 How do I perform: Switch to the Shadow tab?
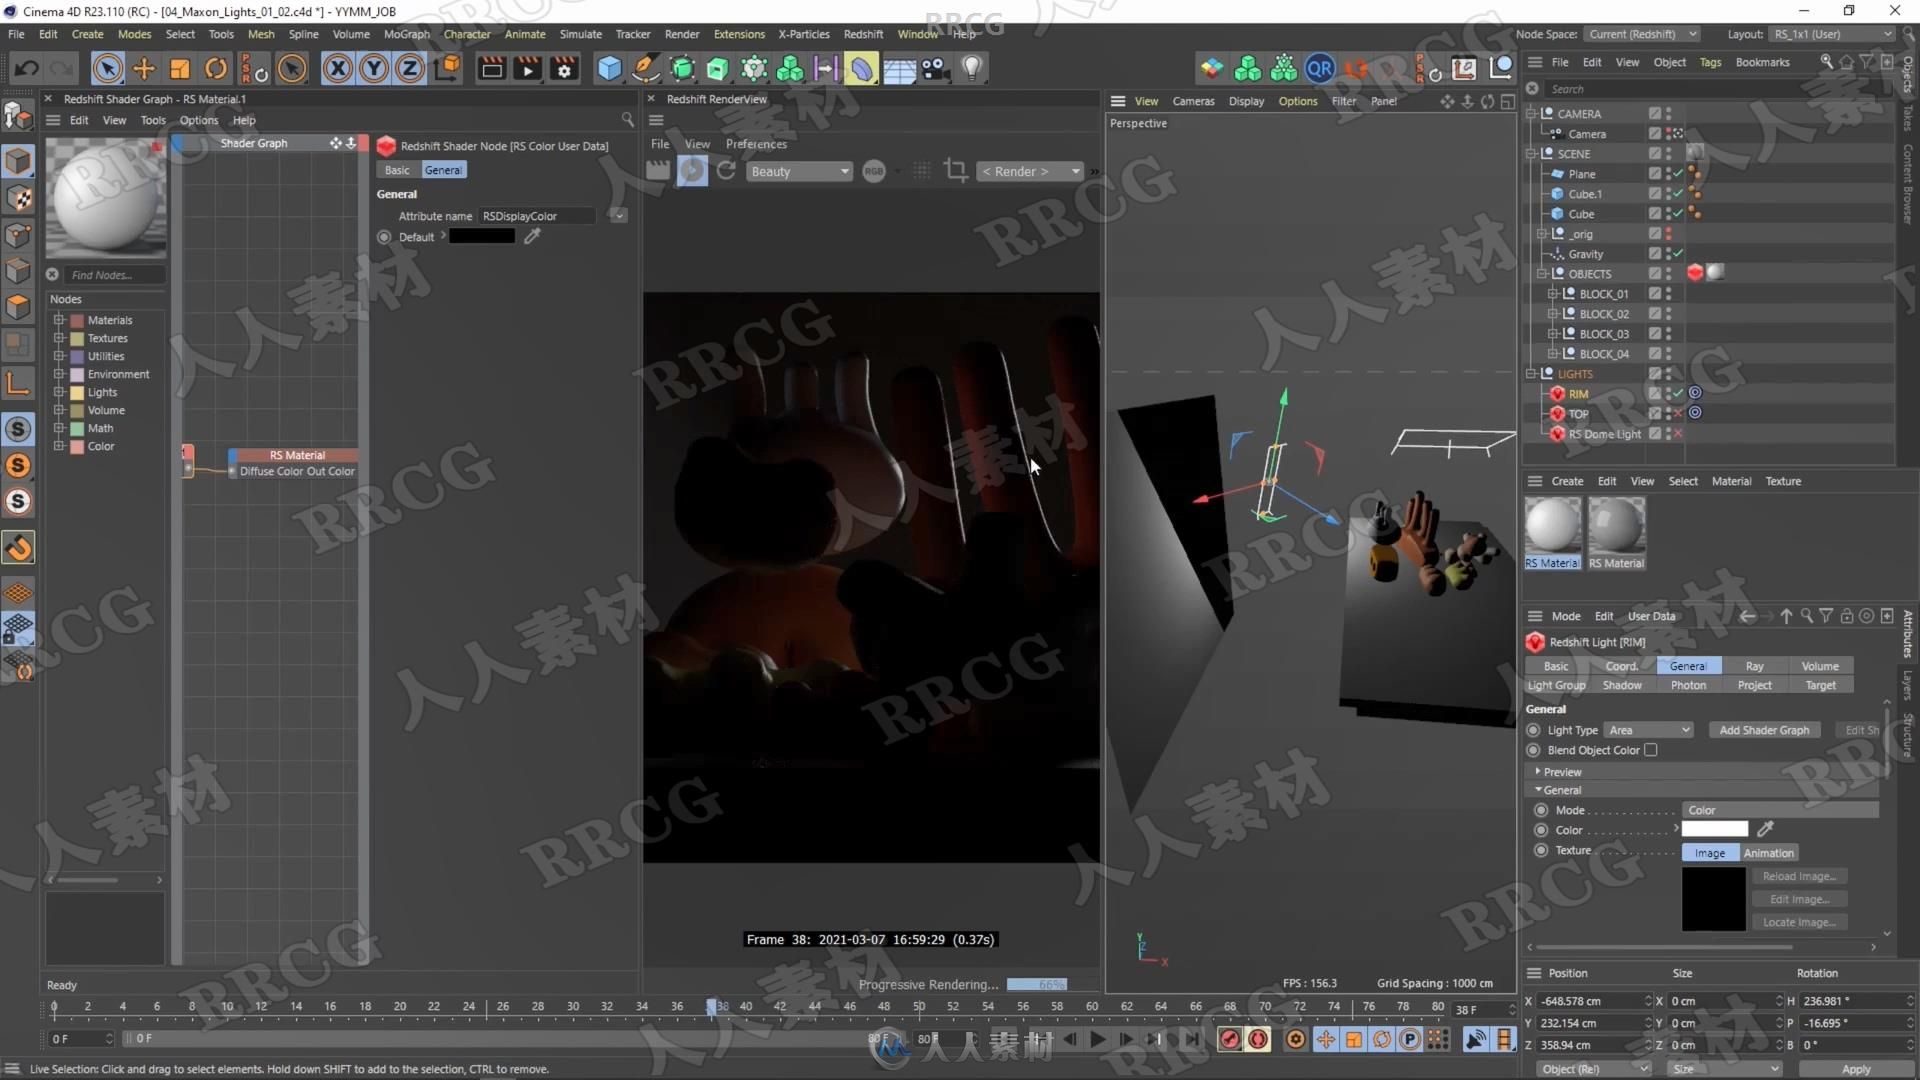pos(1622,685)
